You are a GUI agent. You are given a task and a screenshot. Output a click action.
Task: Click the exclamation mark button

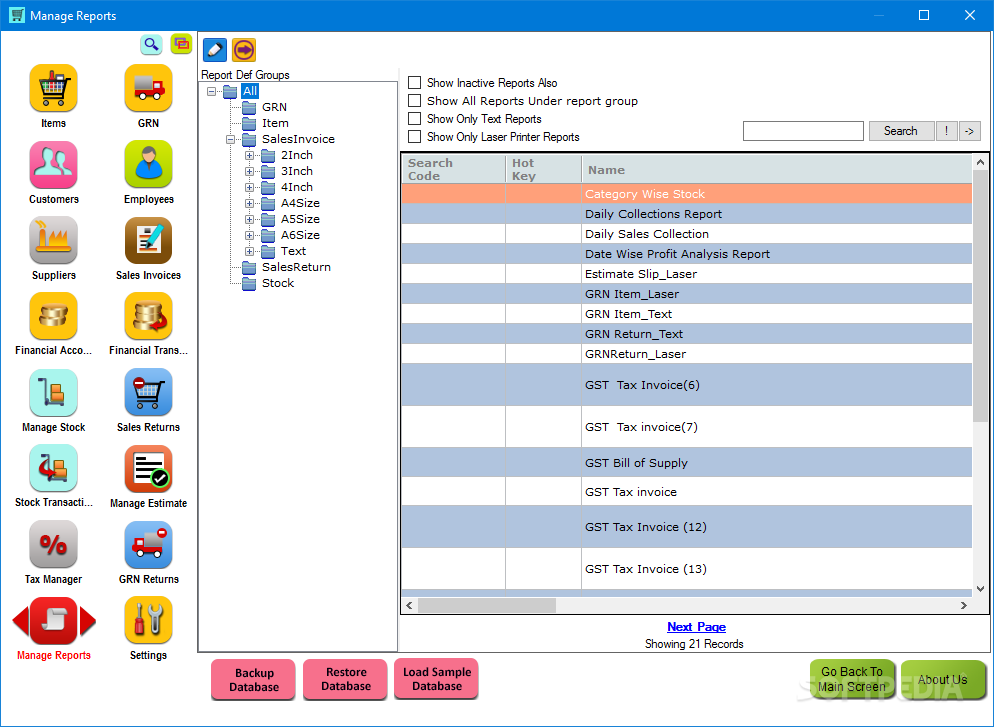[946, 131]
